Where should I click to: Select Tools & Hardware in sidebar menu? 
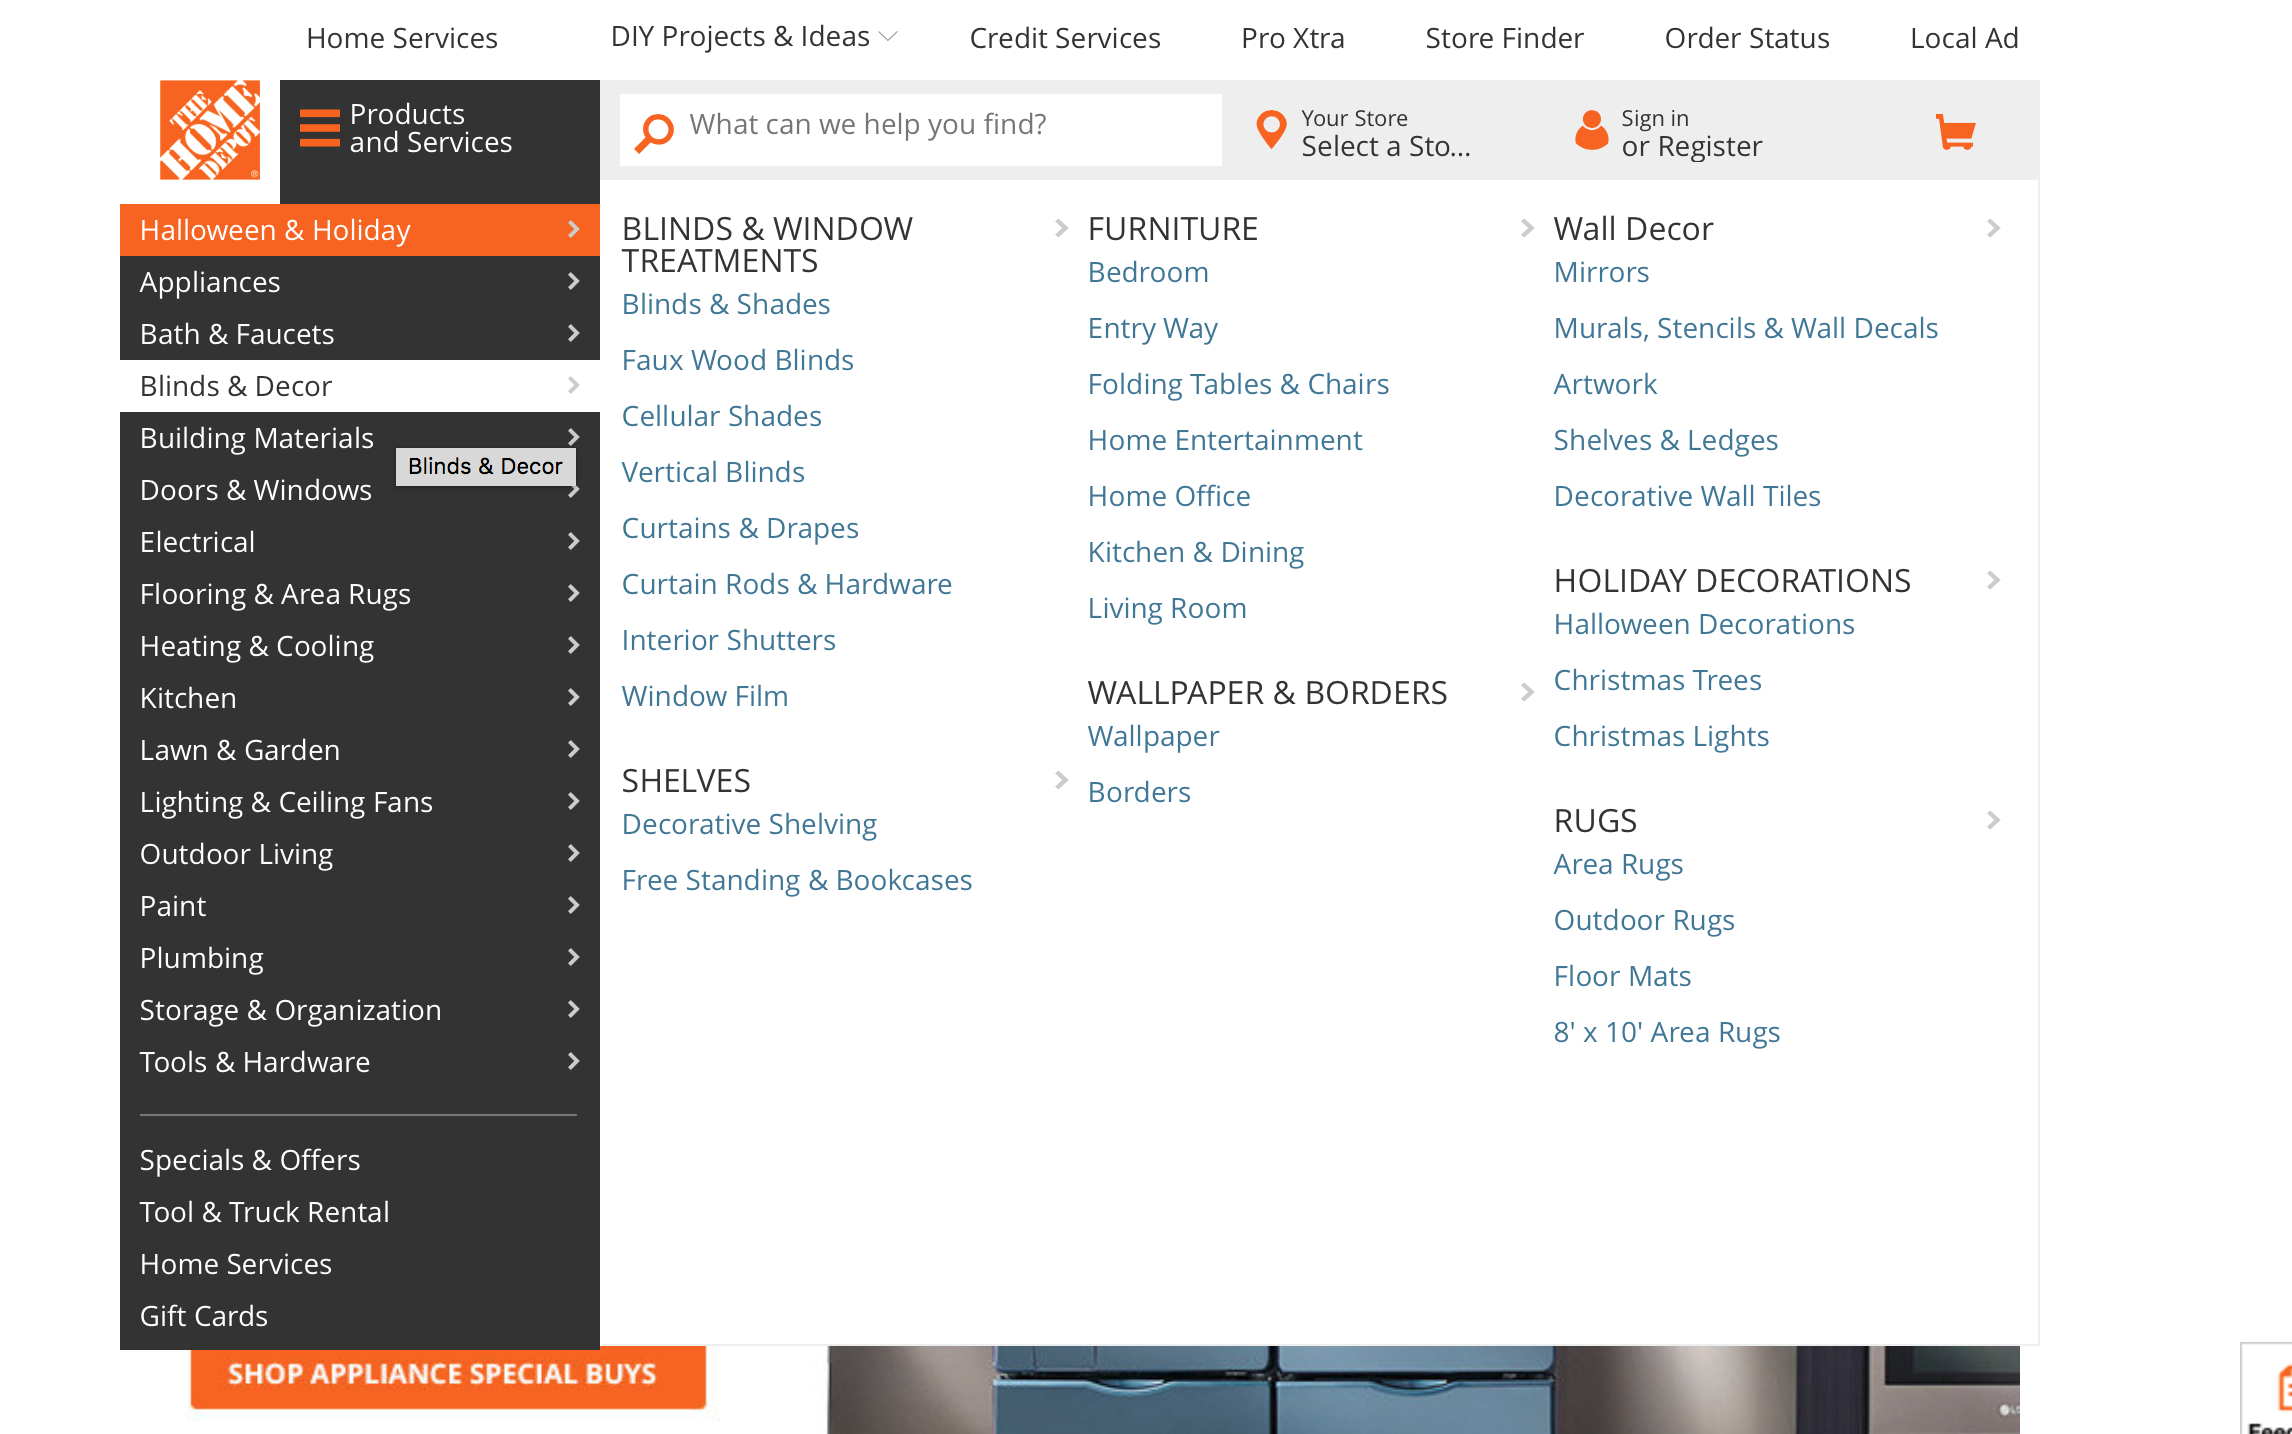click(x=255, y=1062)
